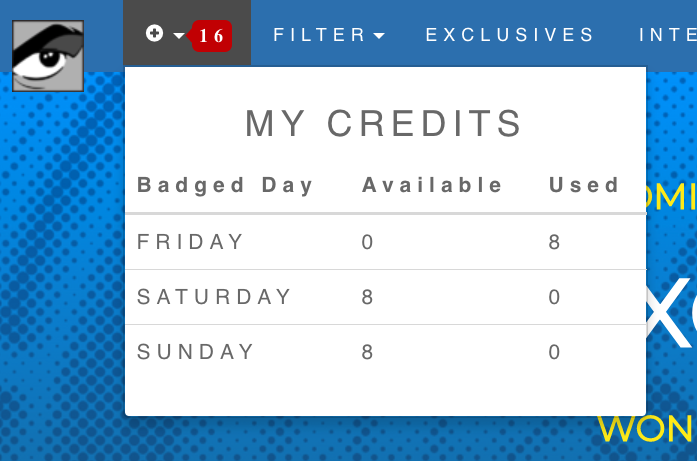Go to the EXCLUSIVES menu item
The height and width of the screenshot is (461, 697).
click(x=510, y=35)
